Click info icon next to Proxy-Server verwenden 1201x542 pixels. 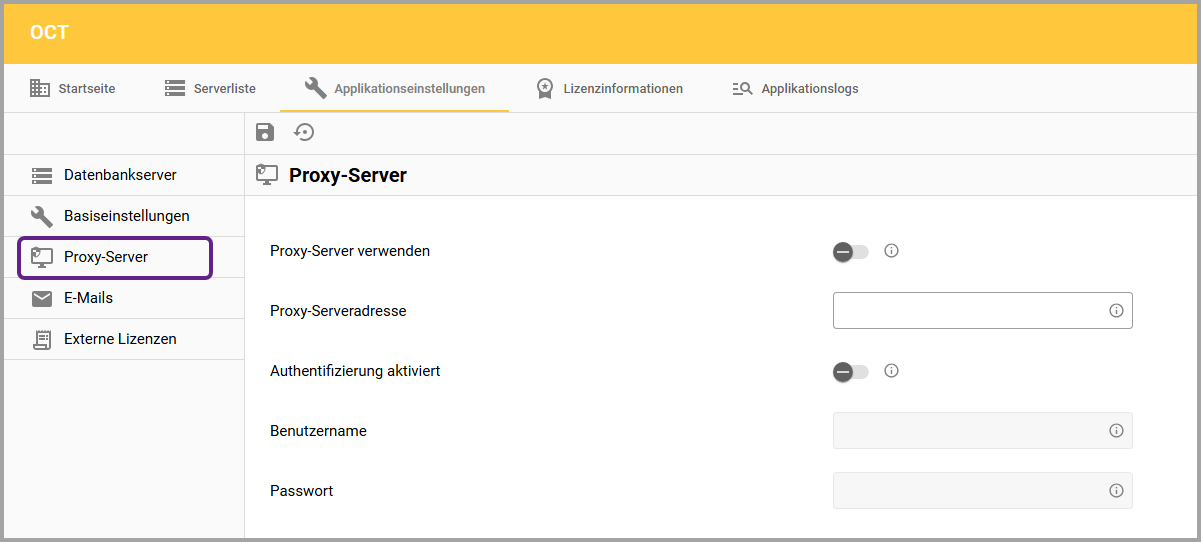(x=892, y=251)
